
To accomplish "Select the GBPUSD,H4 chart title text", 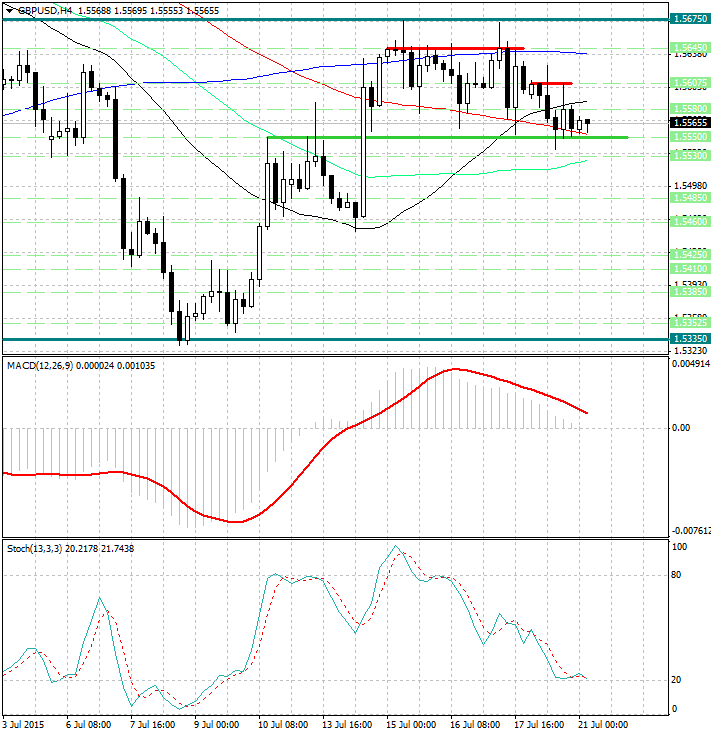I will [x=45, y=10].
